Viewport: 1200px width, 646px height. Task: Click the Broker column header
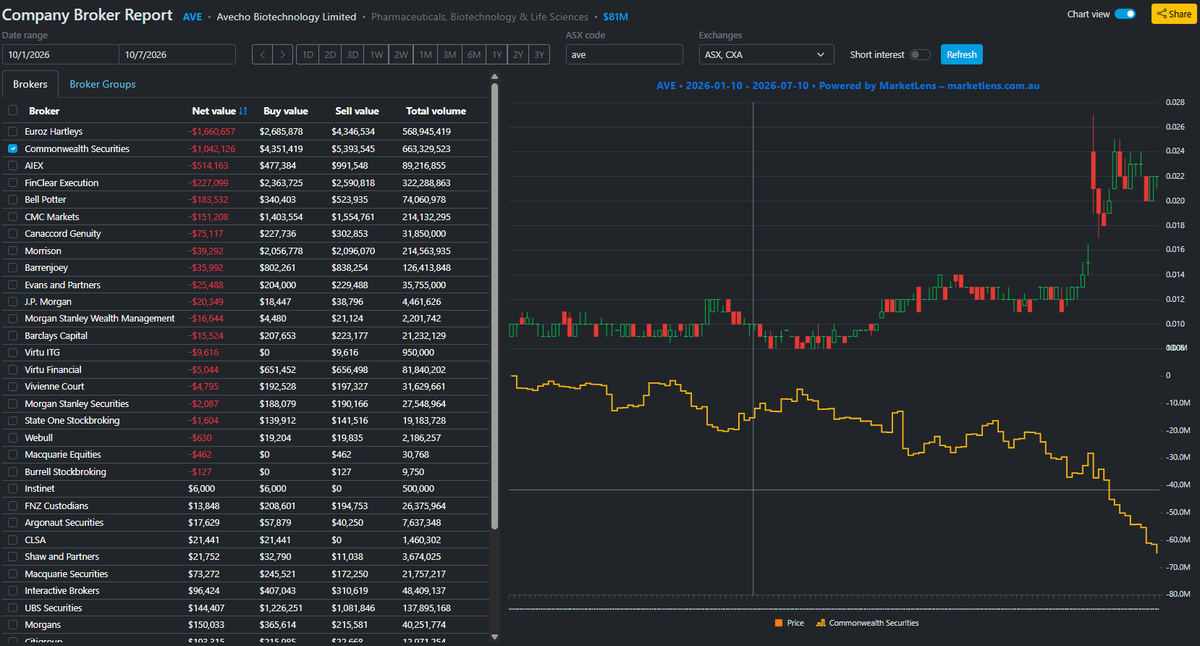click(44, 111)
